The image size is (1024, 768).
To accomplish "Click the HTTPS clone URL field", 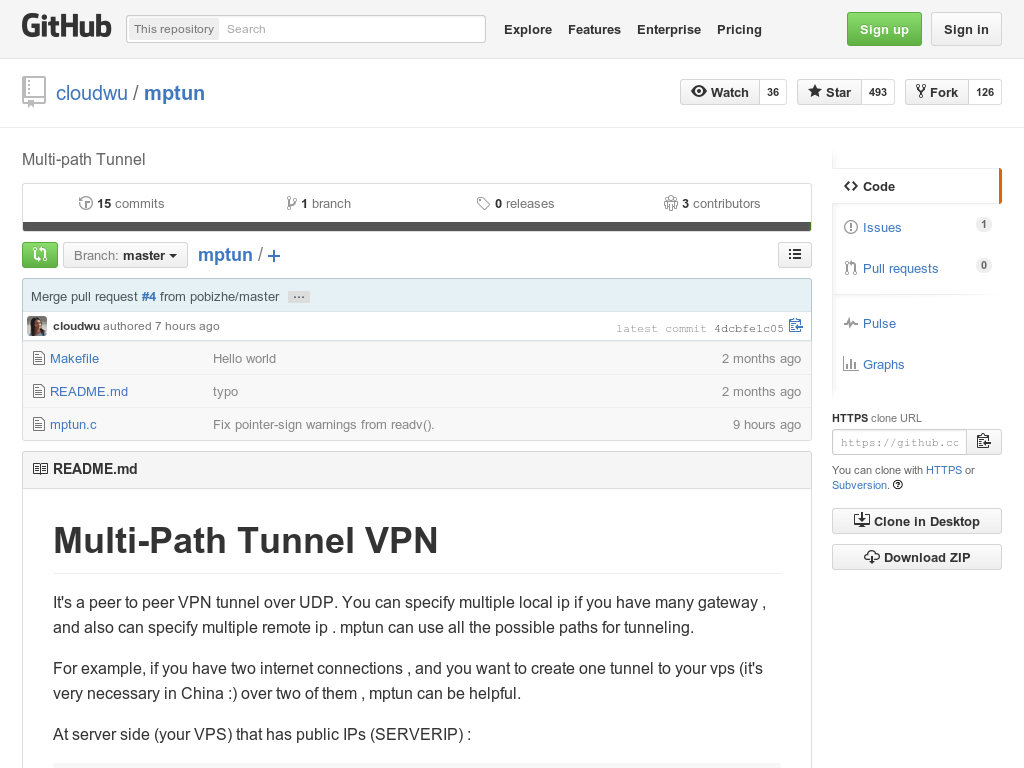I will click(899, 443).
